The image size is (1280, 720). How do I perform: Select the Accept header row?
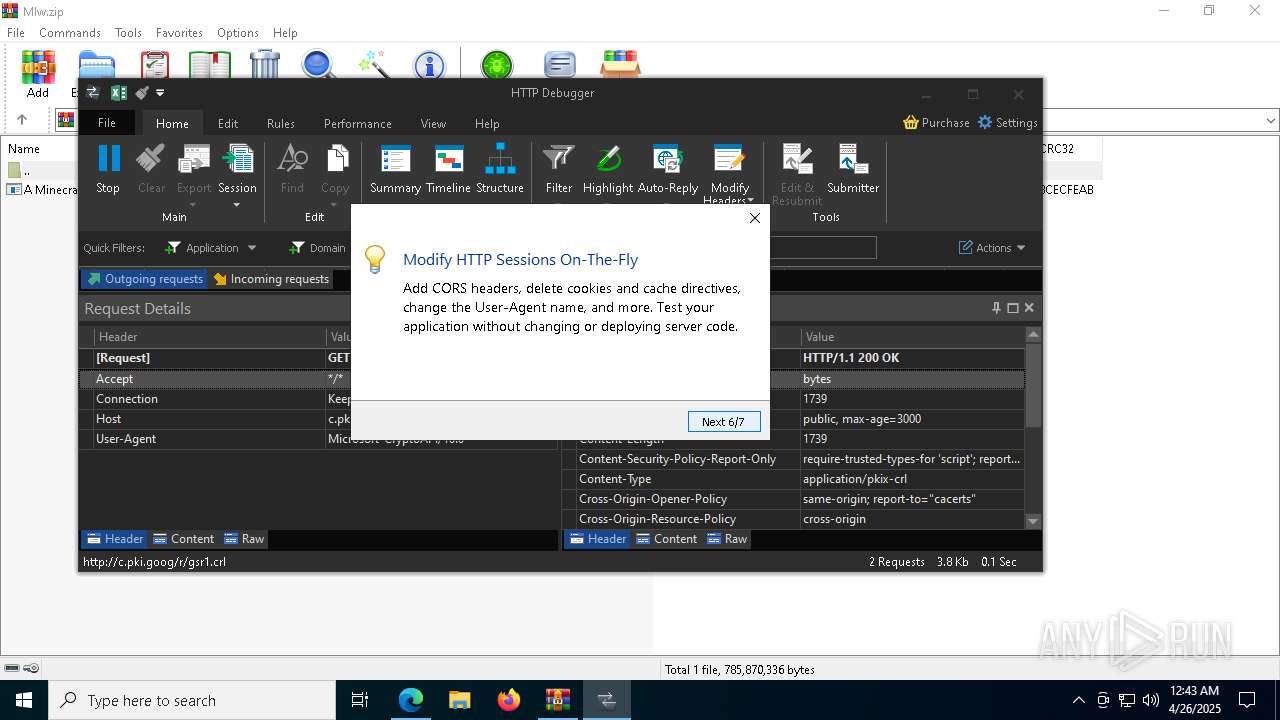coord(319,379)
